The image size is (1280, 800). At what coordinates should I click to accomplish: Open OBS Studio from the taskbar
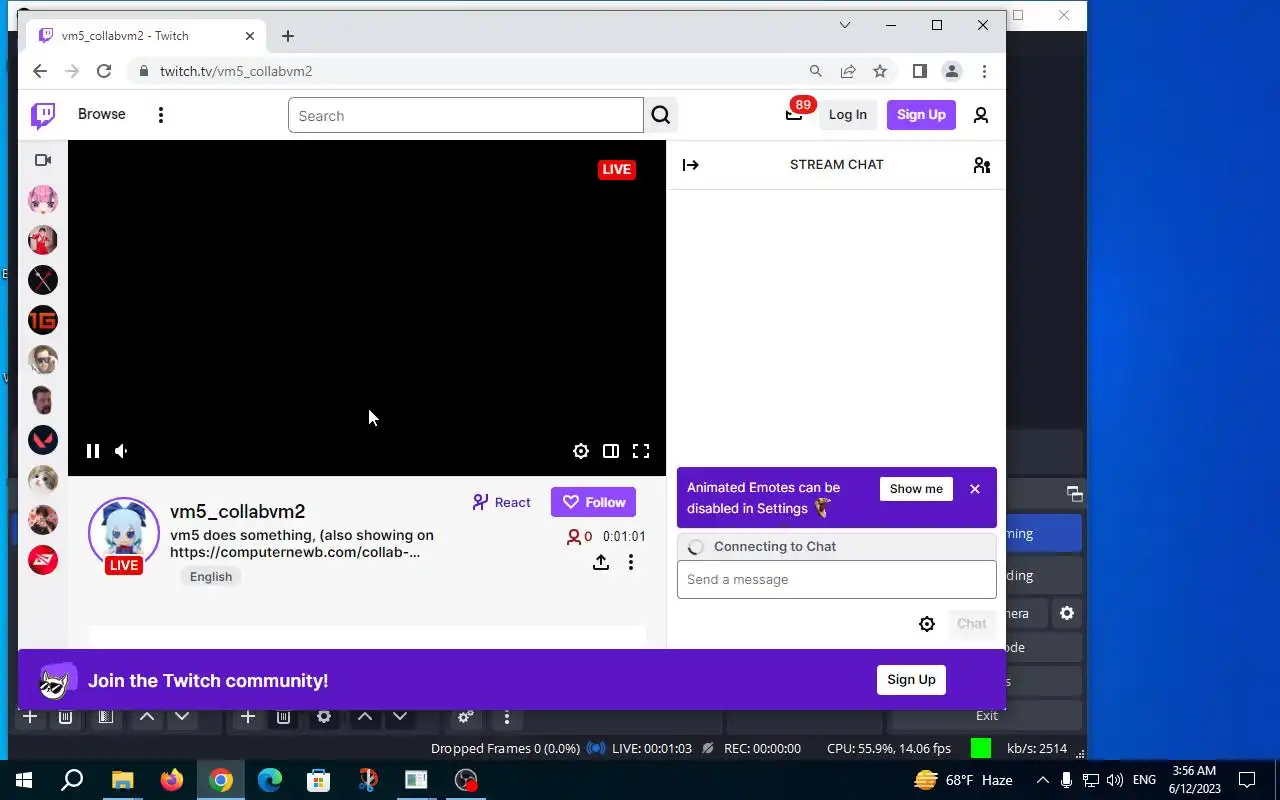[x=466, y=780]
